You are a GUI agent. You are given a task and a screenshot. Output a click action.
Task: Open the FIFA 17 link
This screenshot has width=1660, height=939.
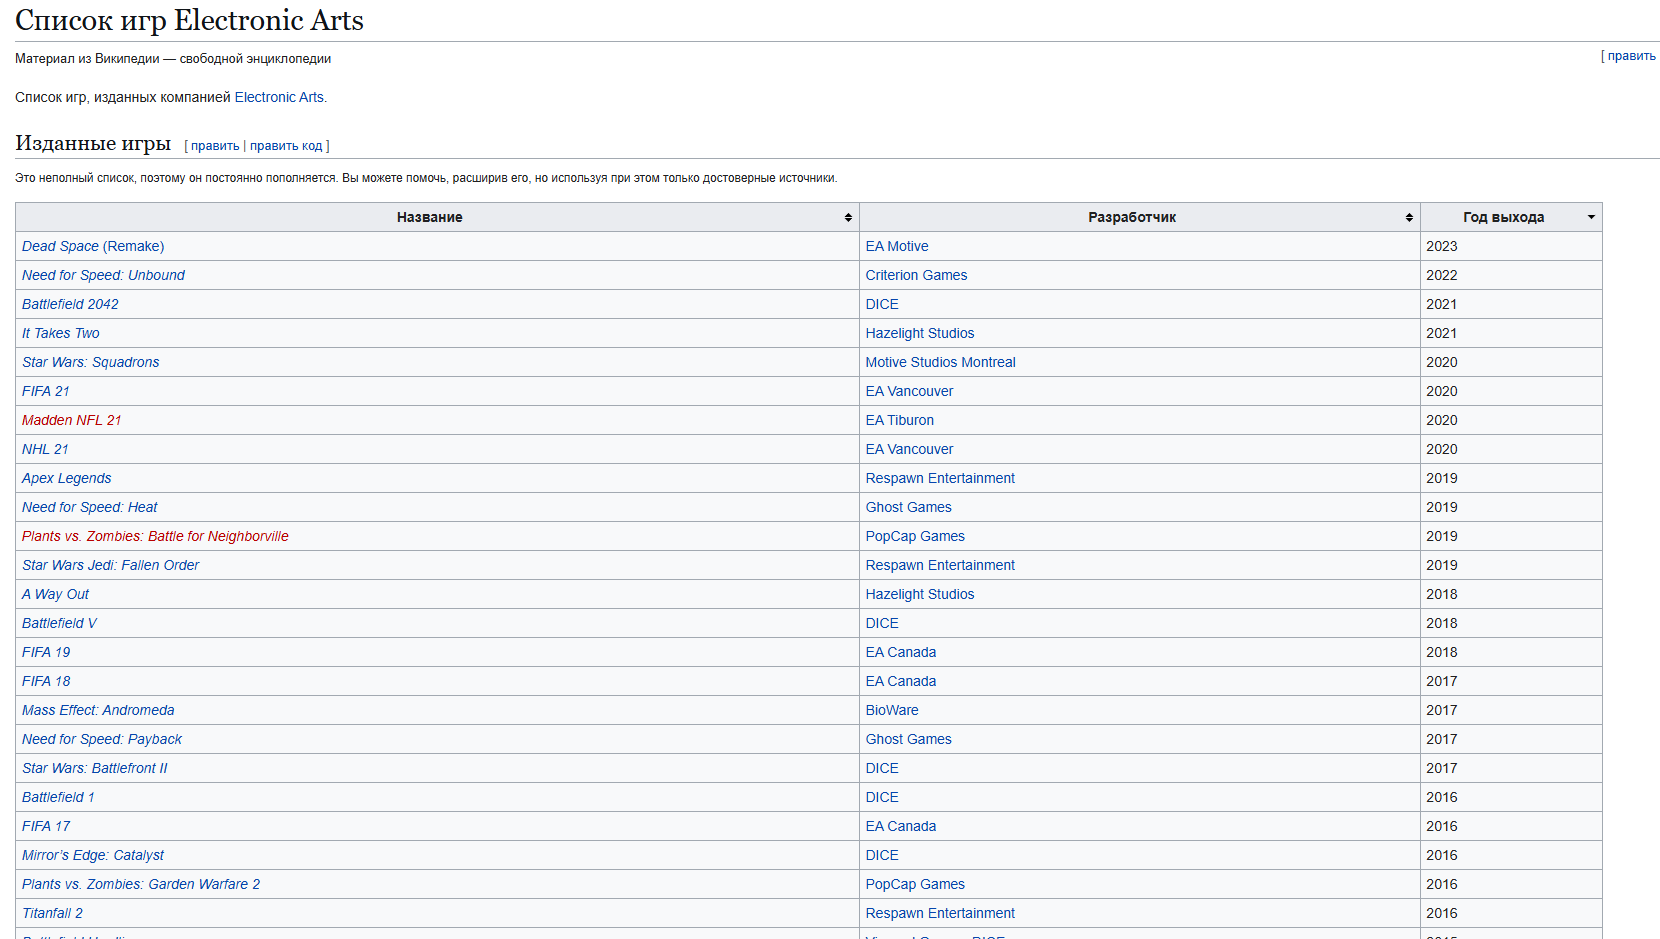click(46, 826)
